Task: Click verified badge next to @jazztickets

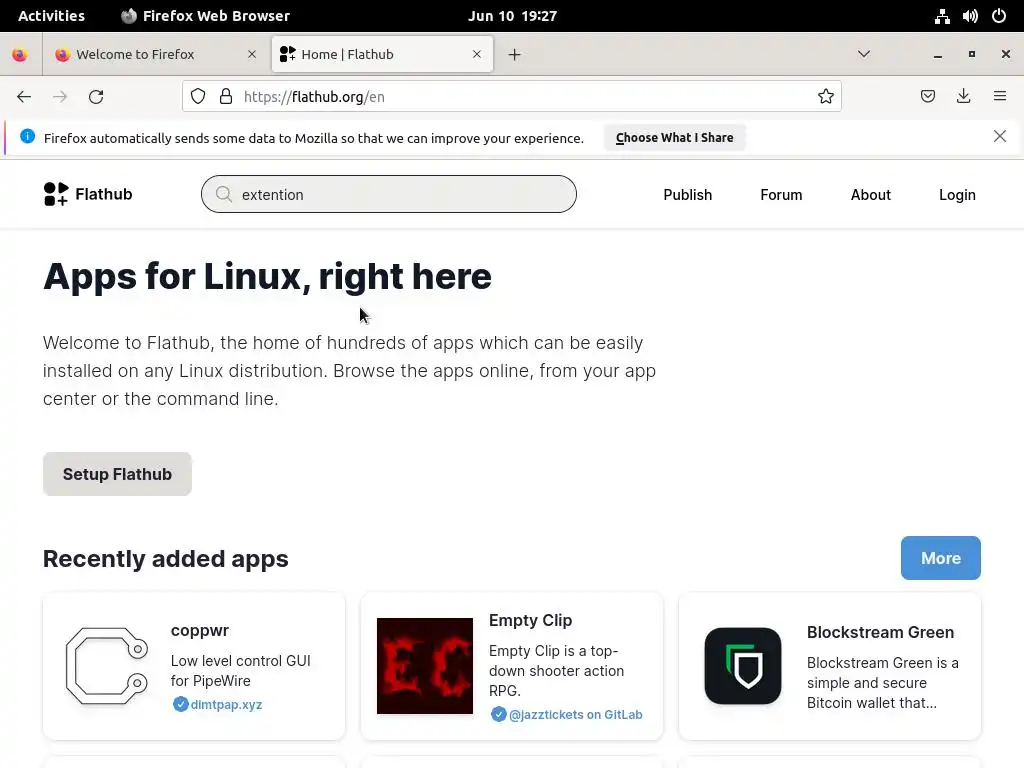Action: point(498,714)
